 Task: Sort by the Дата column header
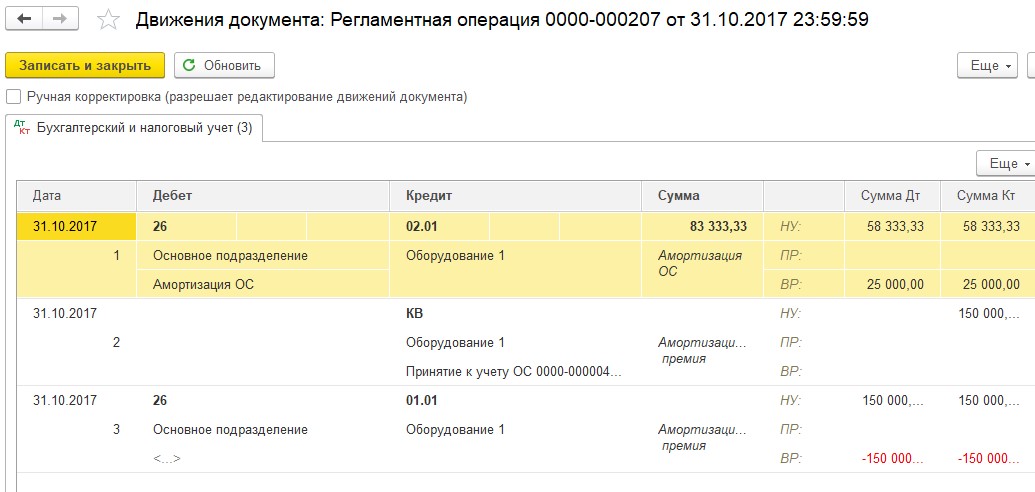tap(77, 195)
